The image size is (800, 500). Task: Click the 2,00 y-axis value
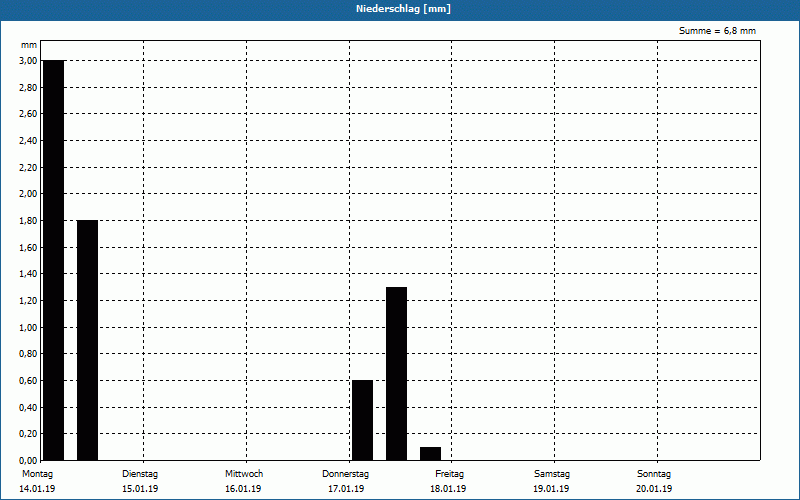click(28, 194)
